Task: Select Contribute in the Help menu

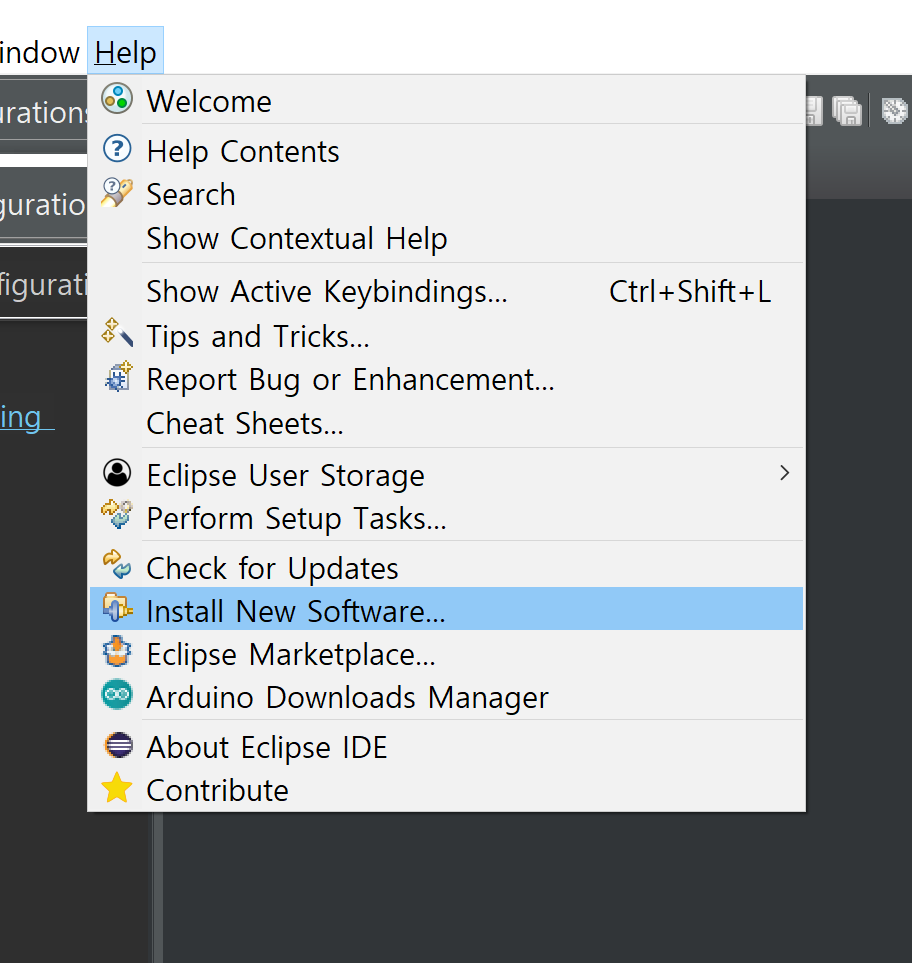Action: click(446, 790)
